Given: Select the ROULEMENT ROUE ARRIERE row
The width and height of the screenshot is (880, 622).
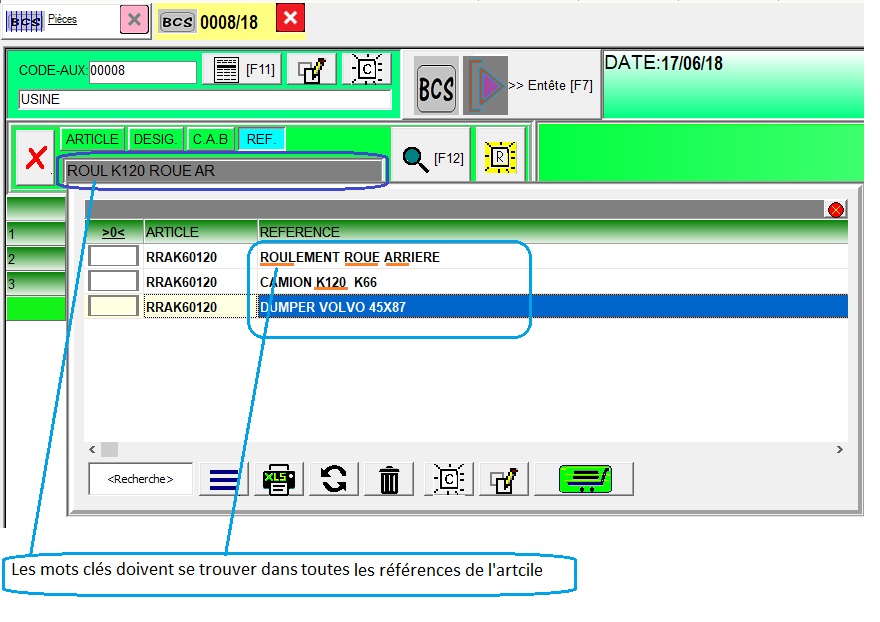Looking at the screenshot, I should click(x=350, y=257).
